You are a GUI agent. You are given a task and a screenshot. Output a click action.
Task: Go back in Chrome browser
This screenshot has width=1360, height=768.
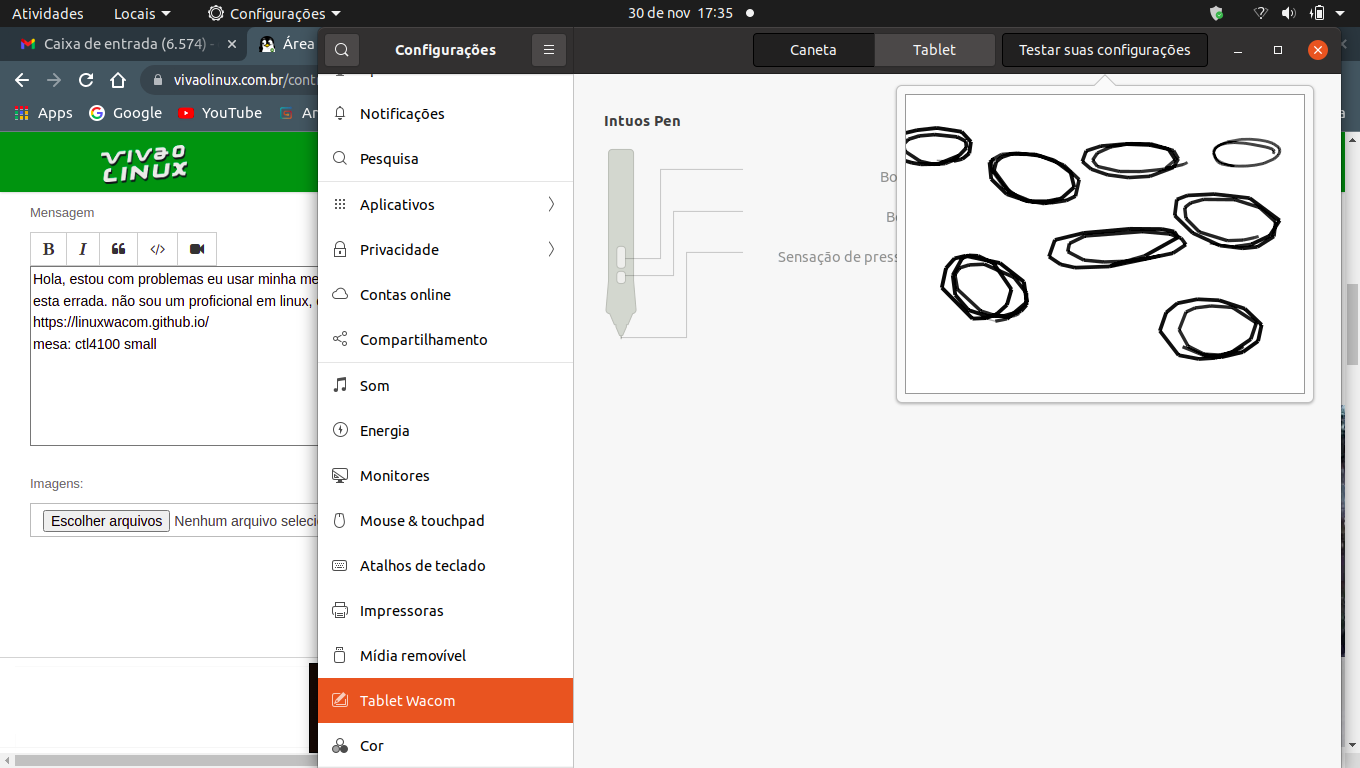22,80
